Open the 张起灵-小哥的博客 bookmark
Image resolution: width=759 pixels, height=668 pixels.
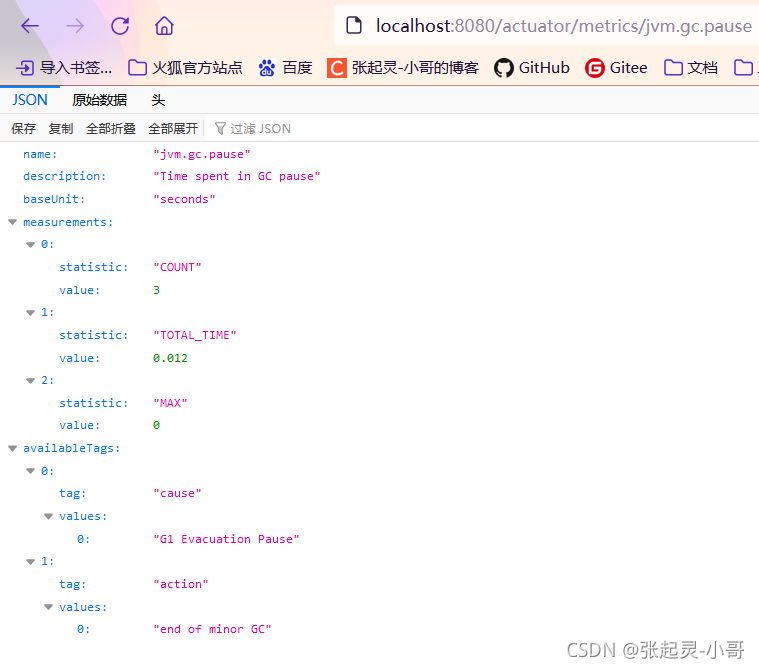[403, 68]
